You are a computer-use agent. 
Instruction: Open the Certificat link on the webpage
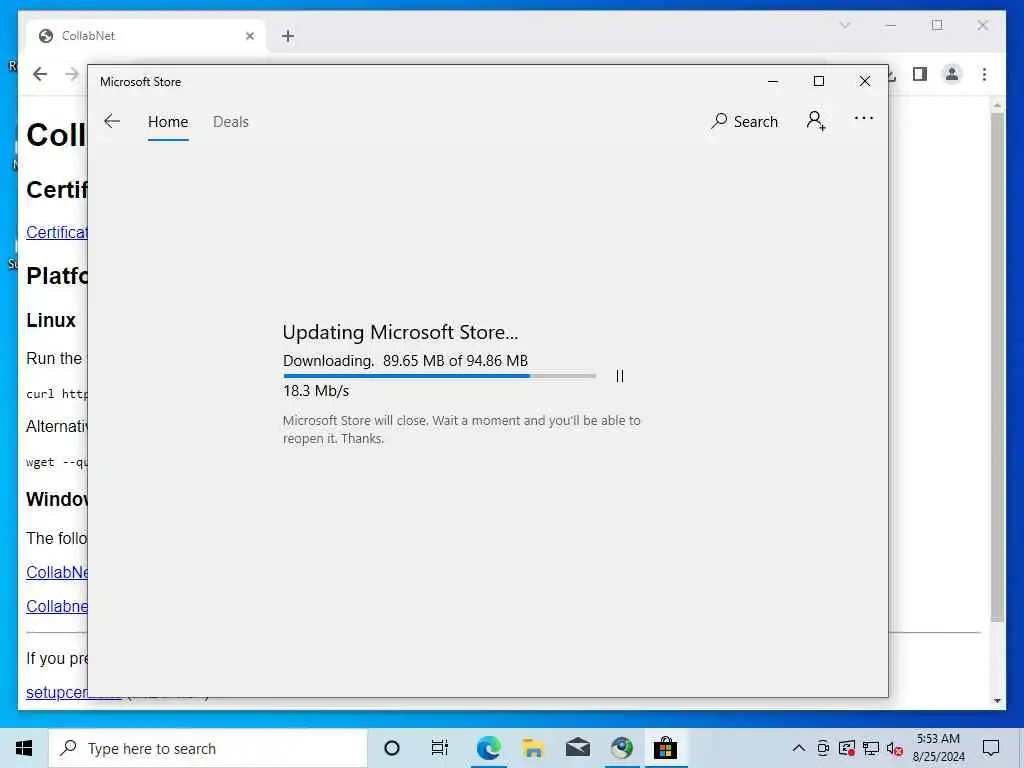57,232
